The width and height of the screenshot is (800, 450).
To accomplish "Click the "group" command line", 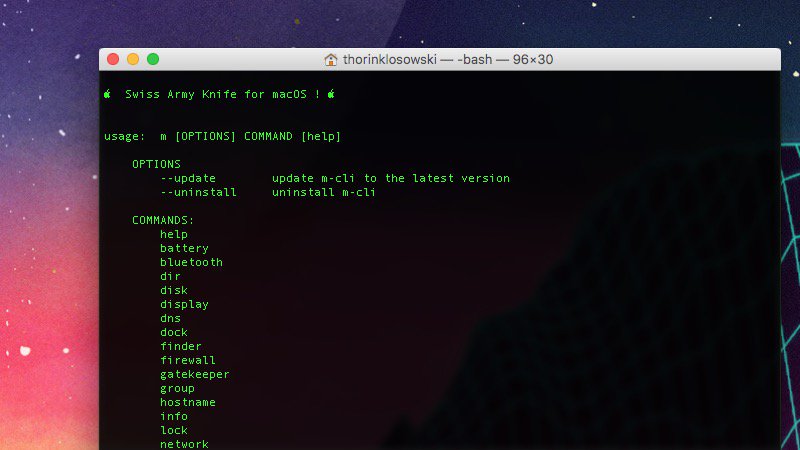I will pyautogui.click(x=178, y=388).
